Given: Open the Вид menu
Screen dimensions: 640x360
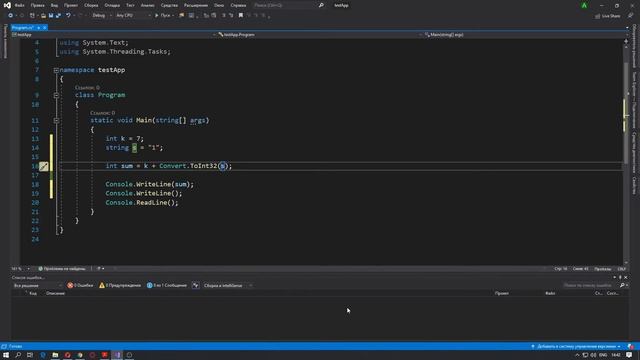Looking at the screenshot, I should pos(54,5).
